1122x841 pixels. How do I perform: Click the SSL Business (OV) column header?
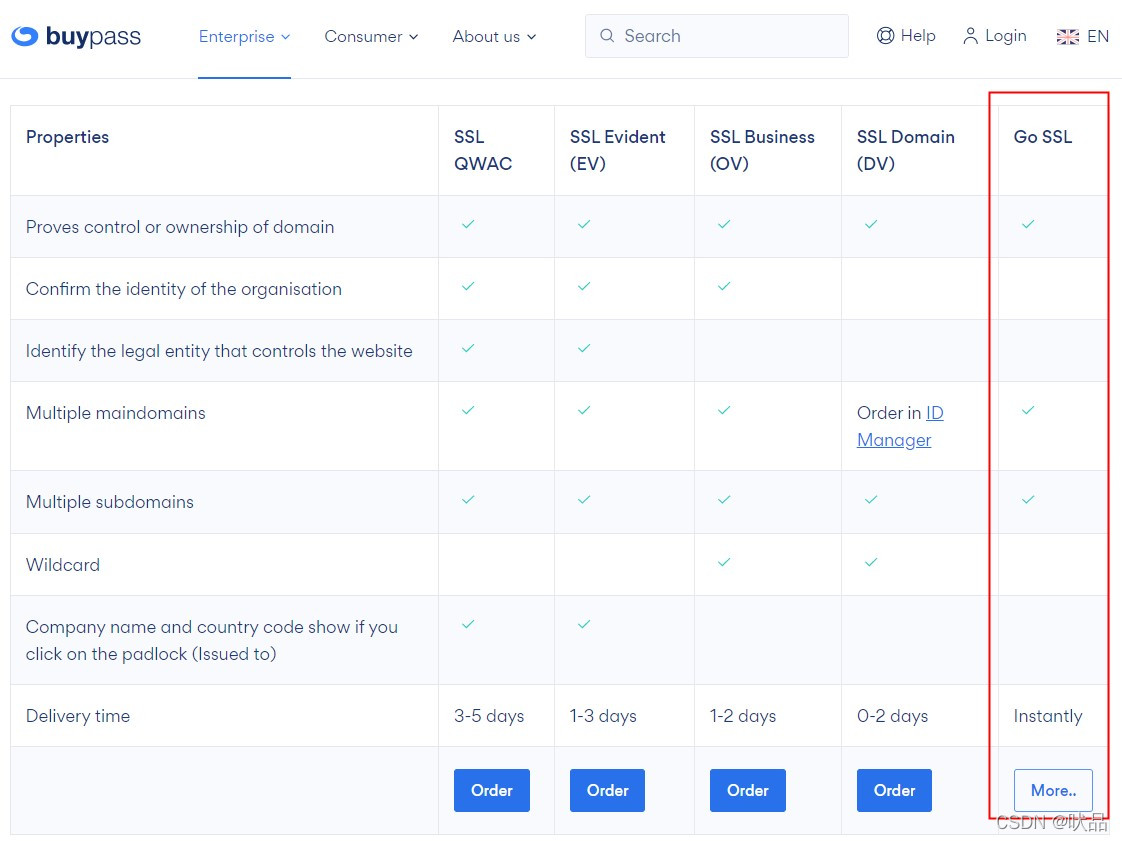point(762,150)
